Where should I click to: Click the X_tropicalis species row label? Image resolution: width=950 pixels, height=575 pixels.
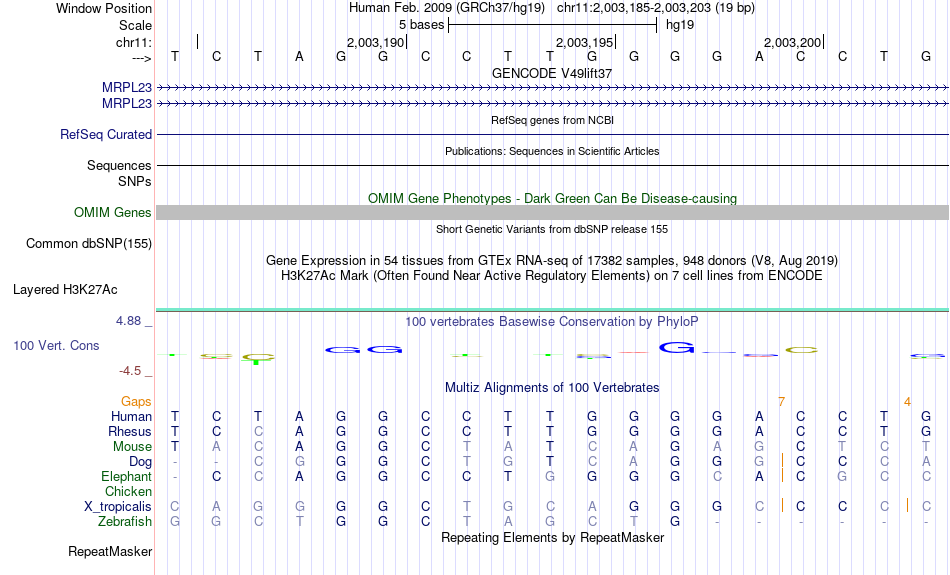(x=118, y=507)
